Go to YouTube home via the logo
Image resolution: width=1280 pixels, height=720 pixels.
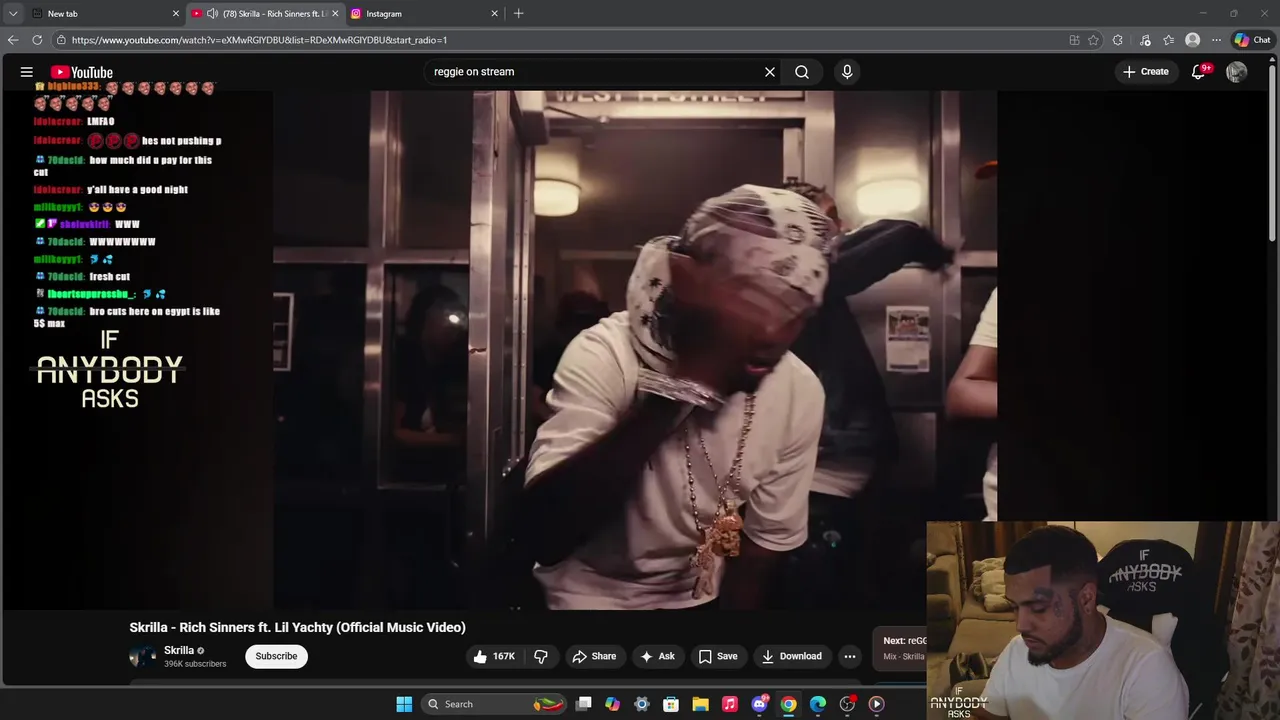pos(82,72)
